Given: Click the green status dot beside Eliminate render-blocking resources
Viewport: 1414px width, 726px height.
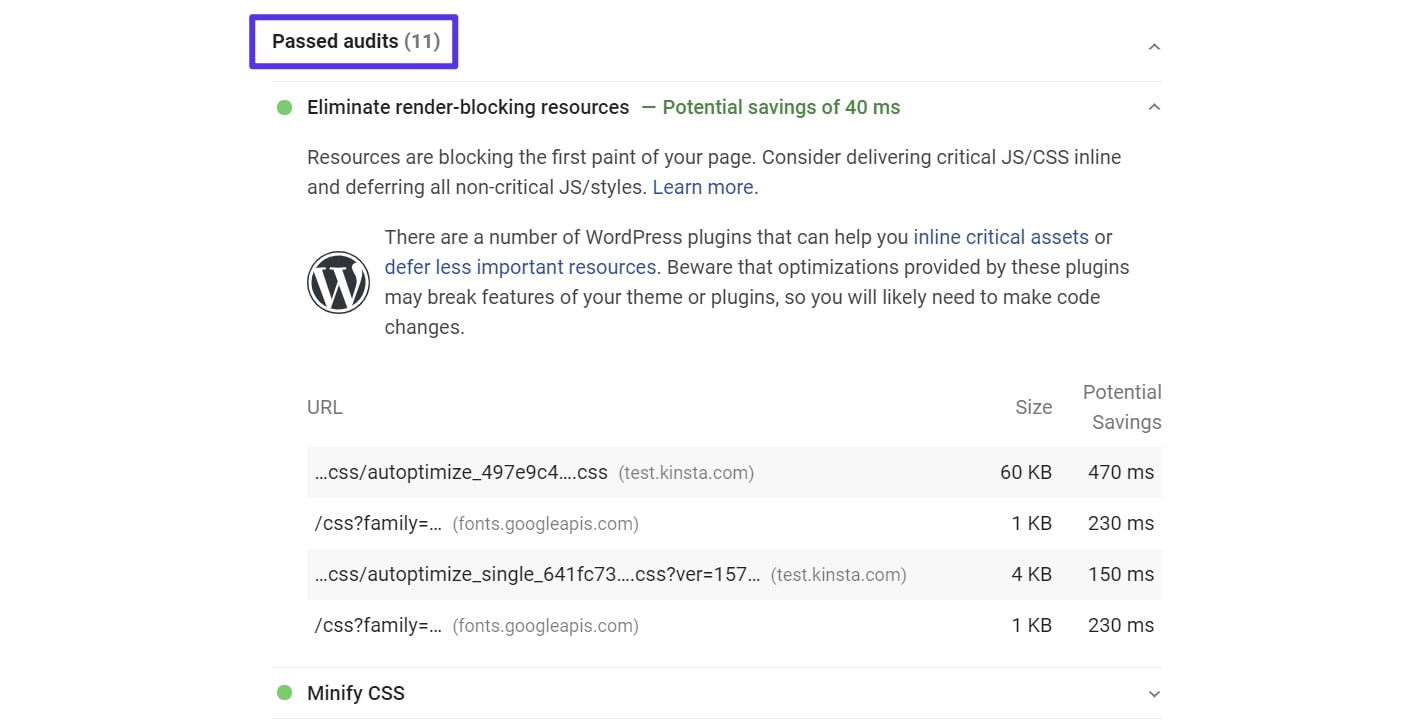Looking at the screenshot, I should [284, 107].
